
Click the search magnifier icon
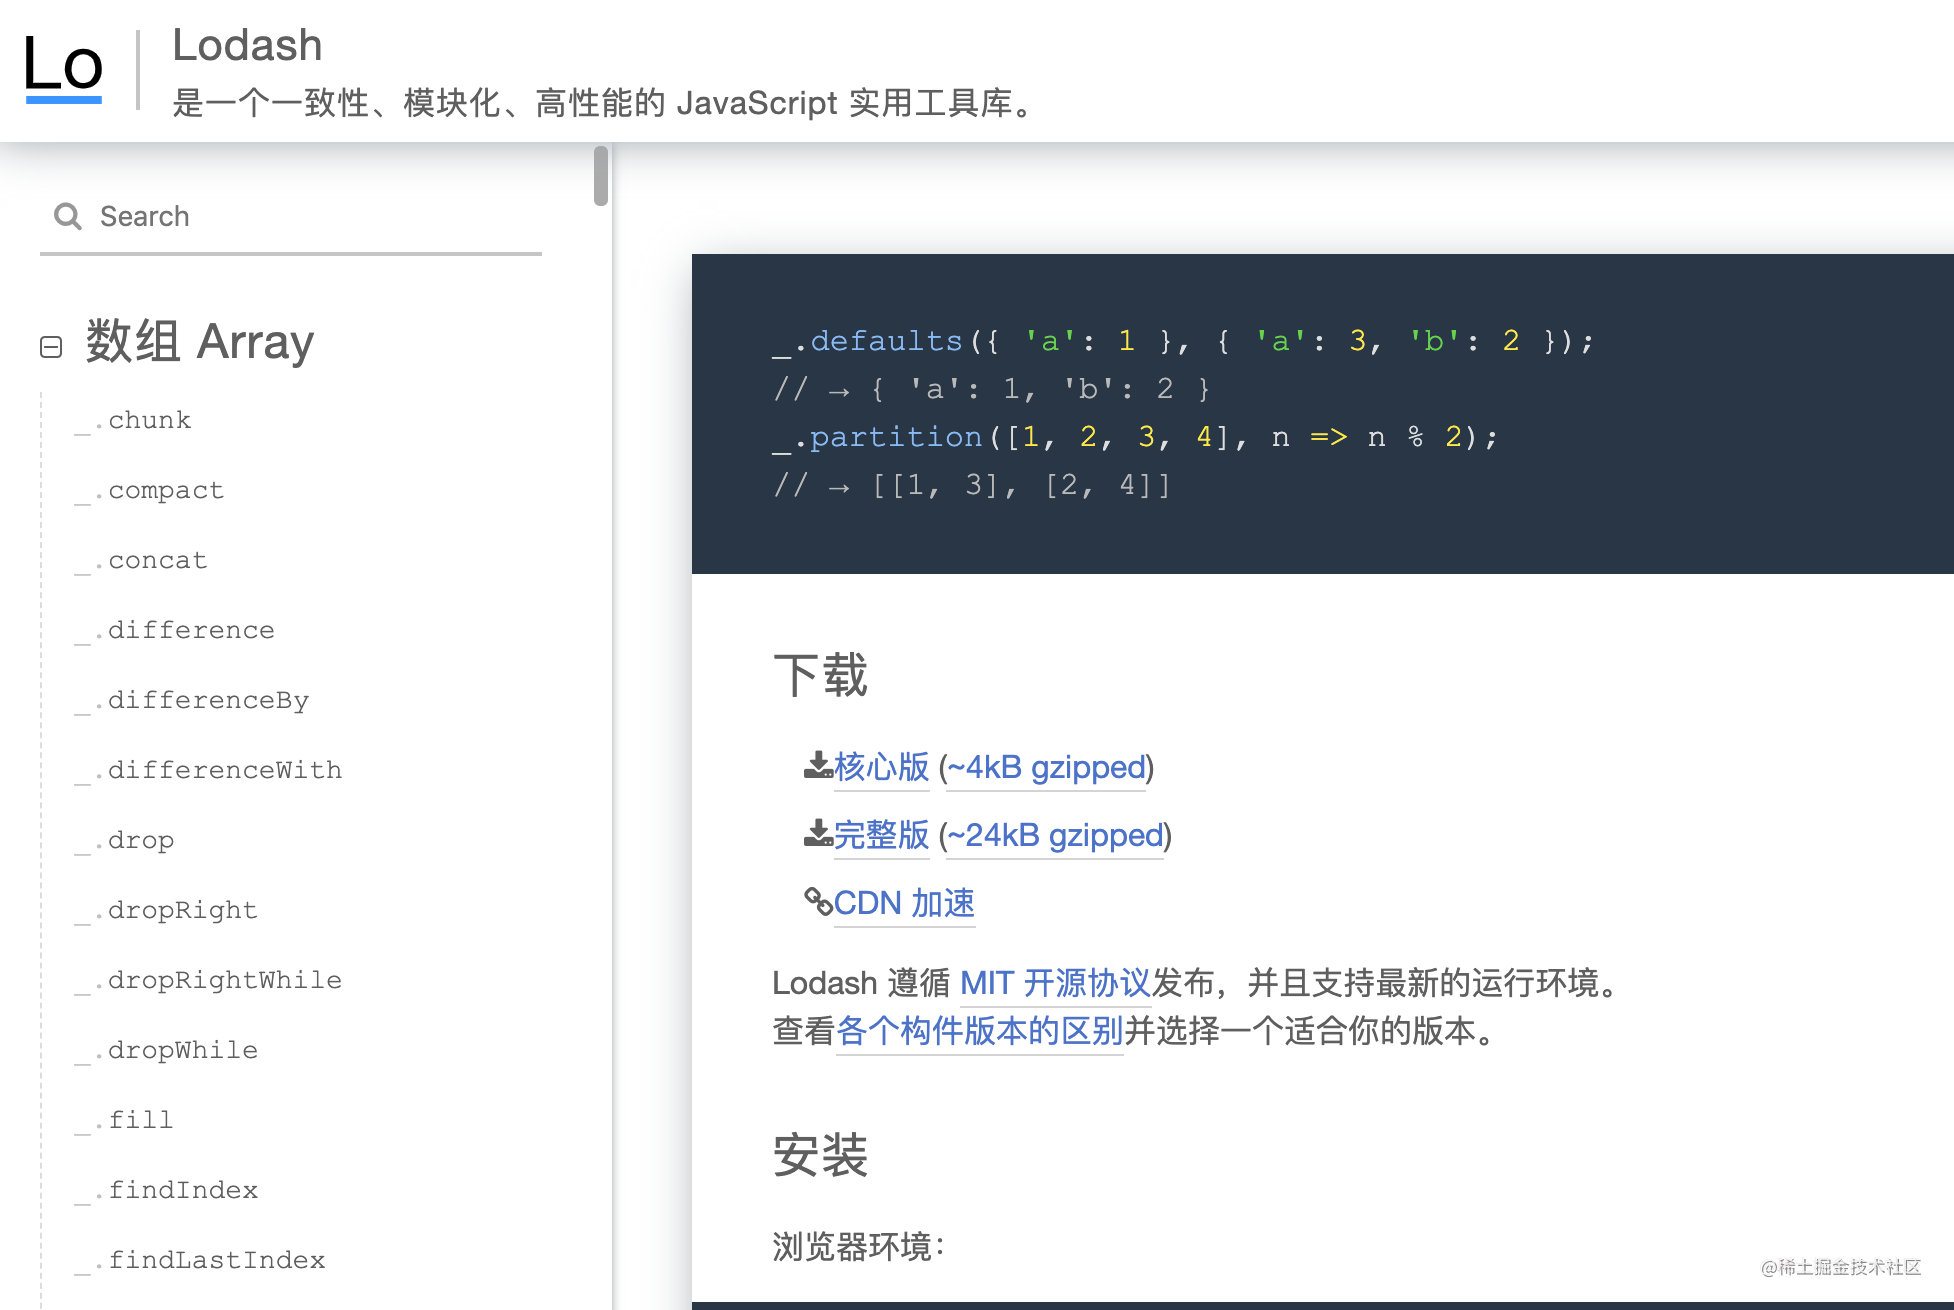[x=67, y=216]
